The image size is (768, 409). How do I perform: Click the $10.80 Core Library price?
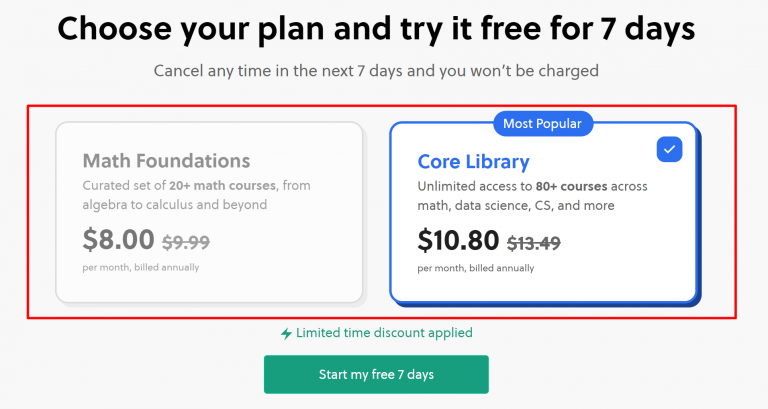(x=459, y=240)
